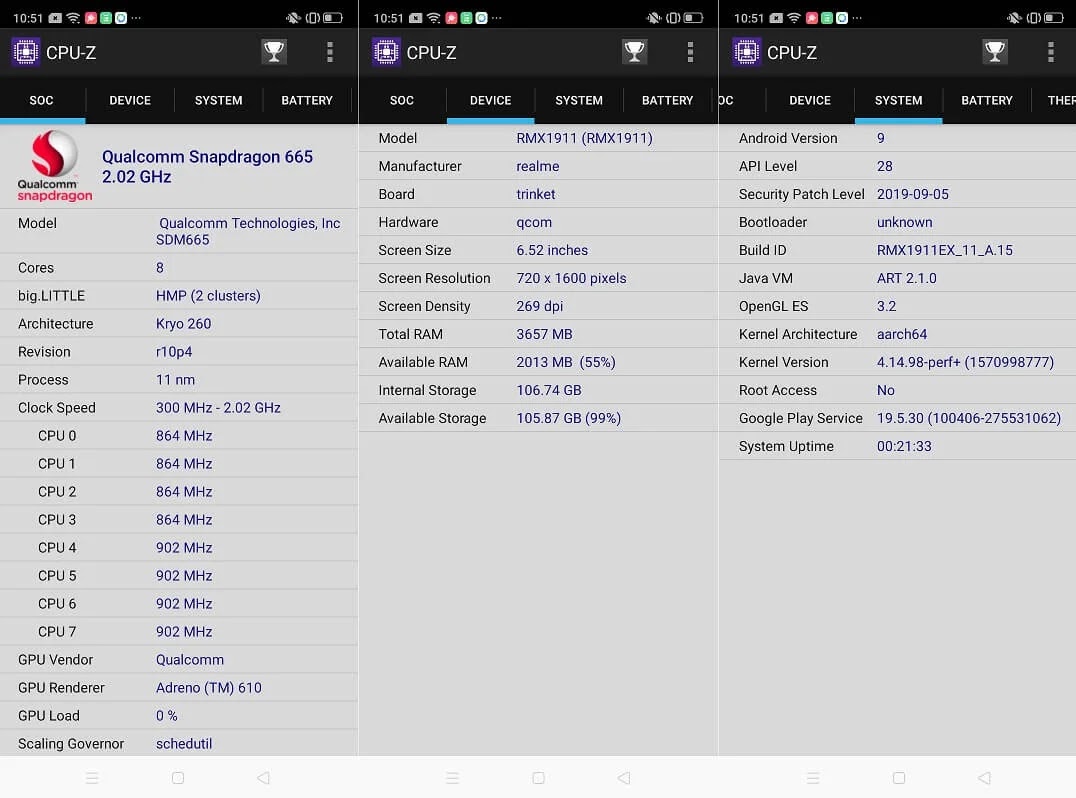1076x798 pixels.
Task: Switch to DEVICE tab in right screen
Action: (x=810, y=100)
